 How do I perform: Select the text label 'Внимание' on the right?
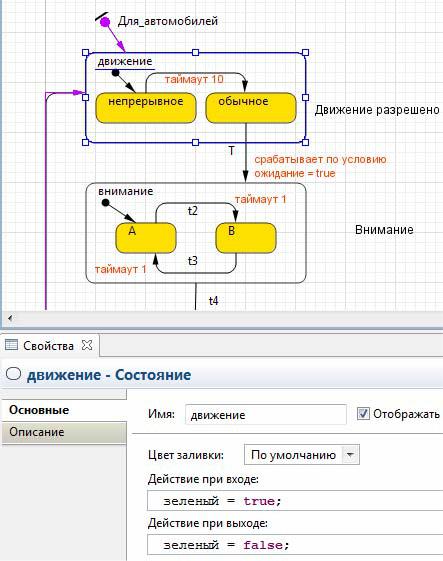coord(384,230)
